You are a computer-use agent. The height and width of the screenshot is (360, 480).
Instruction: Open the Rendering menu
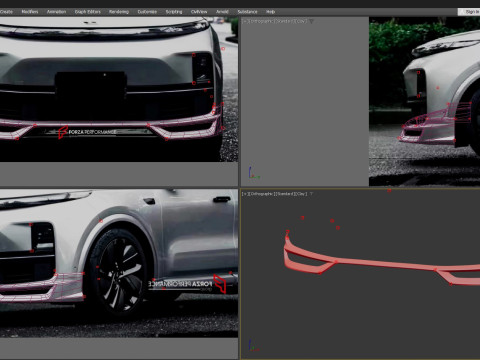coord(119,12)
